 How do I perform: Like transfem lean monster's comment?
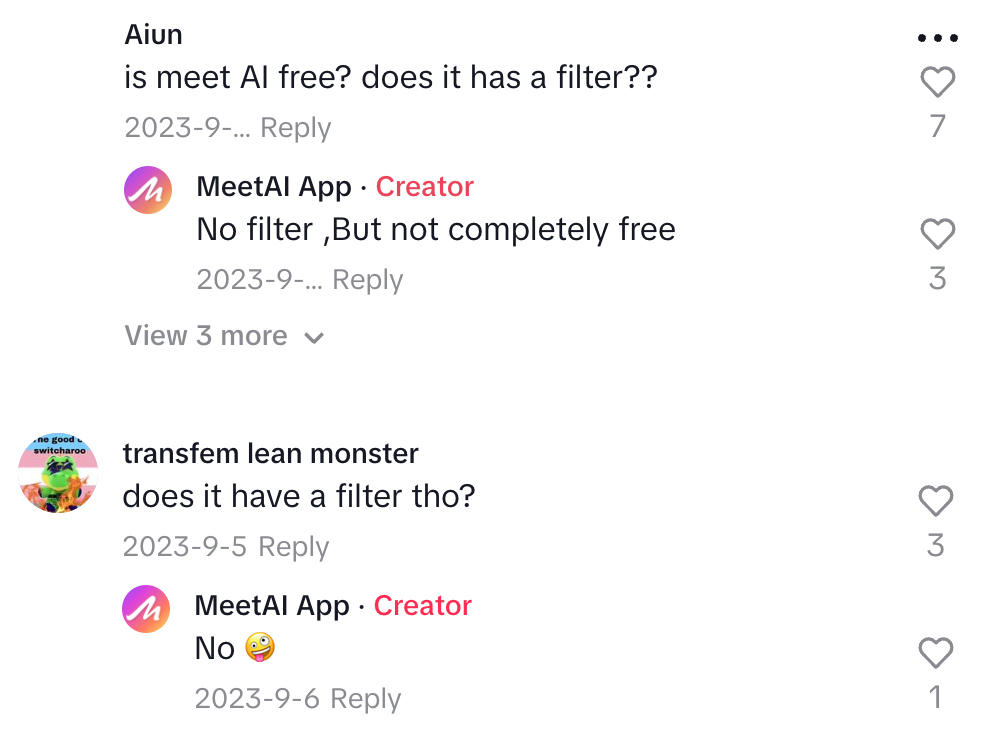click(x=936, y=500)
